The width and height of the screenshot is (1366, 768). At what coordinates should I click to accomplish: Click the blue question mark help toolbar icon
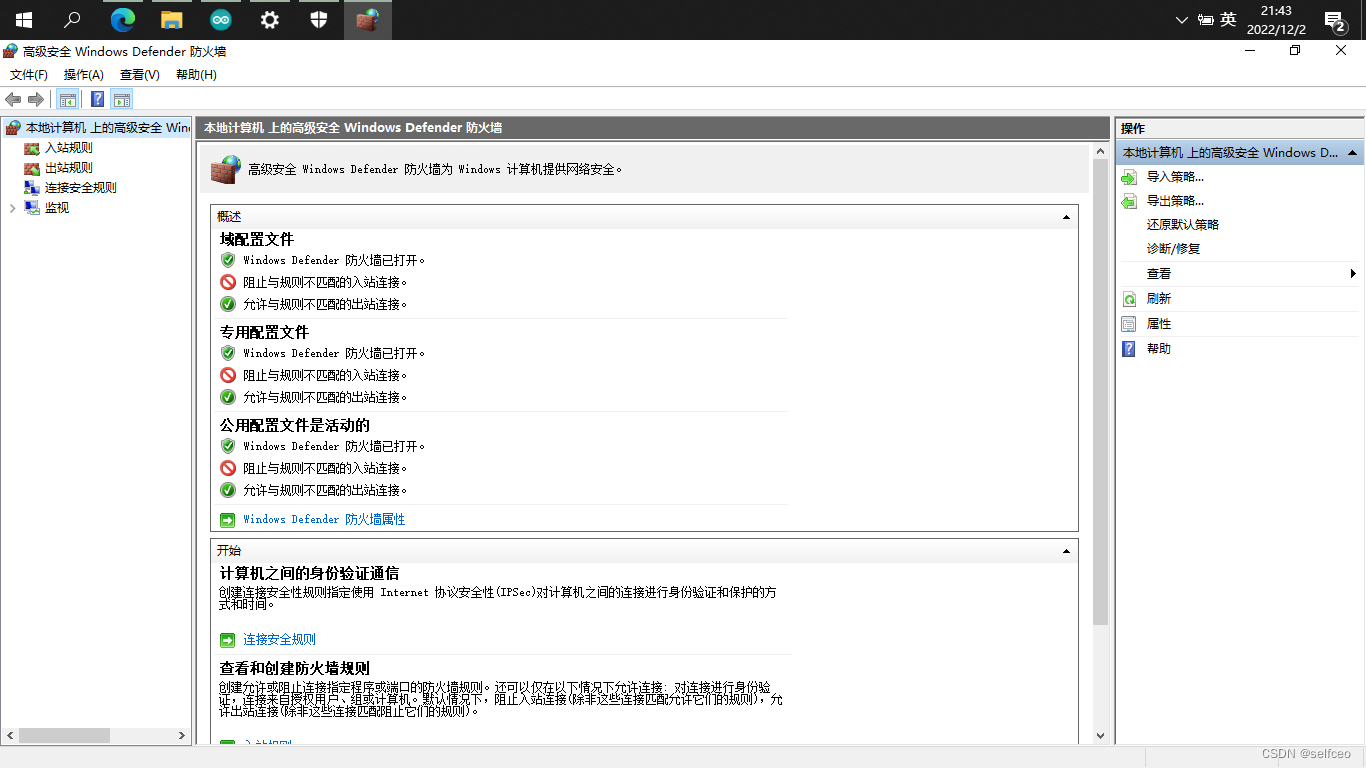click(97, 99)
